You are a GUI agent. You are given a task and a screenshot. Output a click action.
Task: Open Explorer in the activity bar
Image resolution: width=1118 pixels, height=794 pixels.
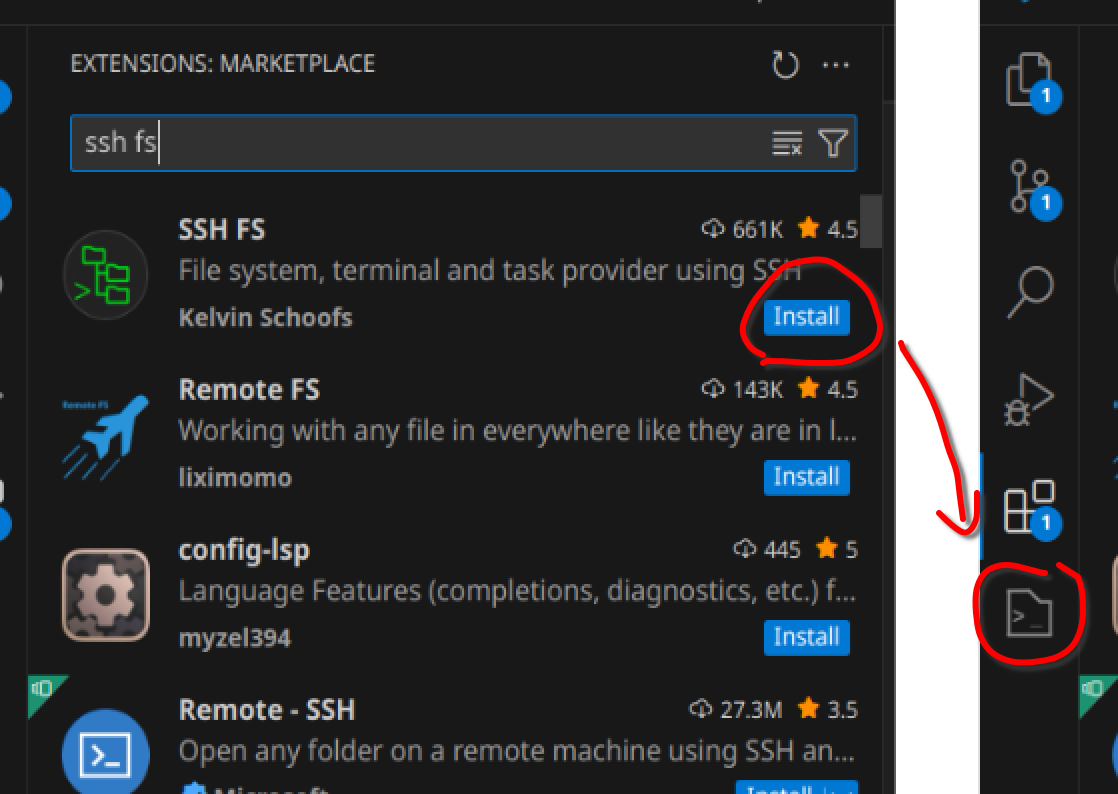1031,81
